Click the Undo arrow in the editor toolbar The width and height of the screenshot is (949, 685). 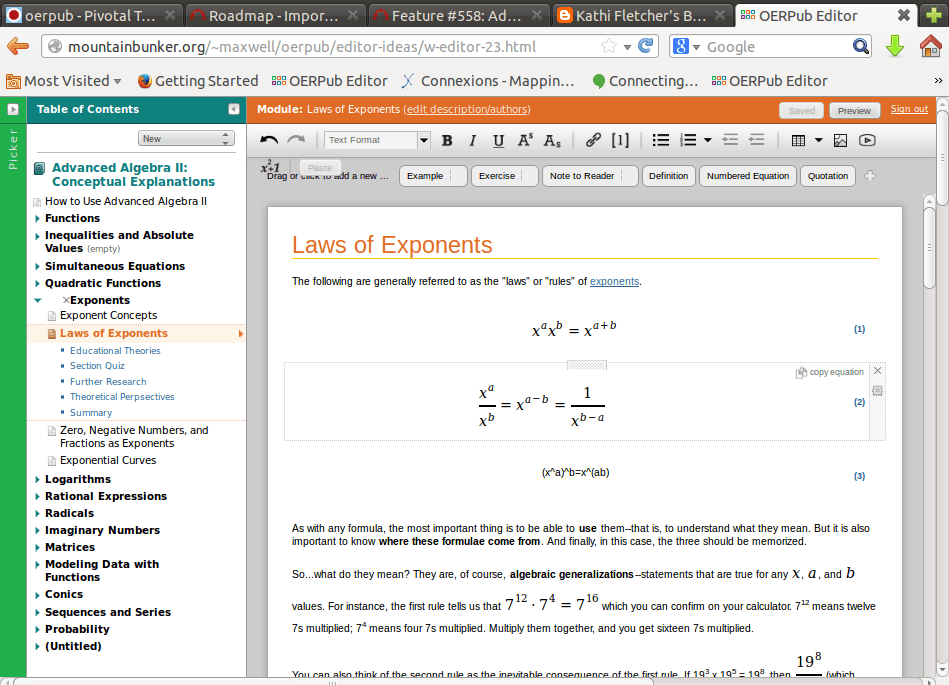(269, 141)
